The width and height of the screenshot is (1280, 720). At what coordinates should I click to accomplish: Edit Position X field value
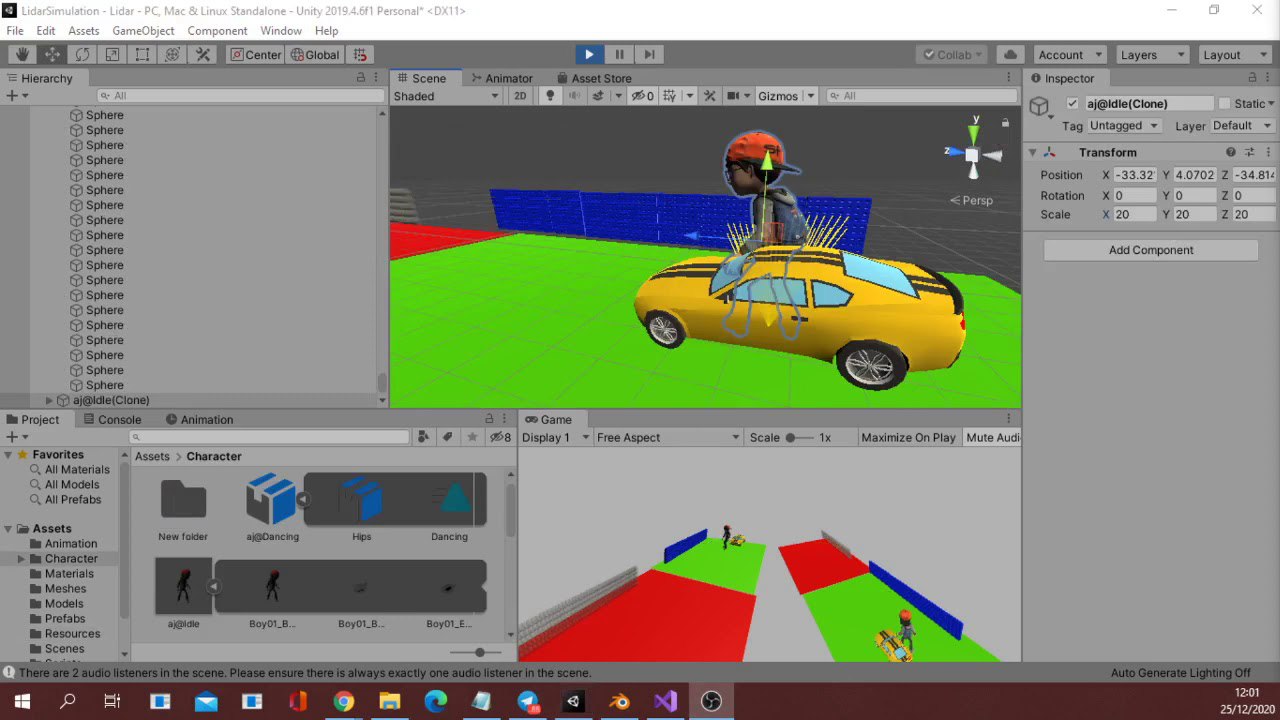[1135, 175]
